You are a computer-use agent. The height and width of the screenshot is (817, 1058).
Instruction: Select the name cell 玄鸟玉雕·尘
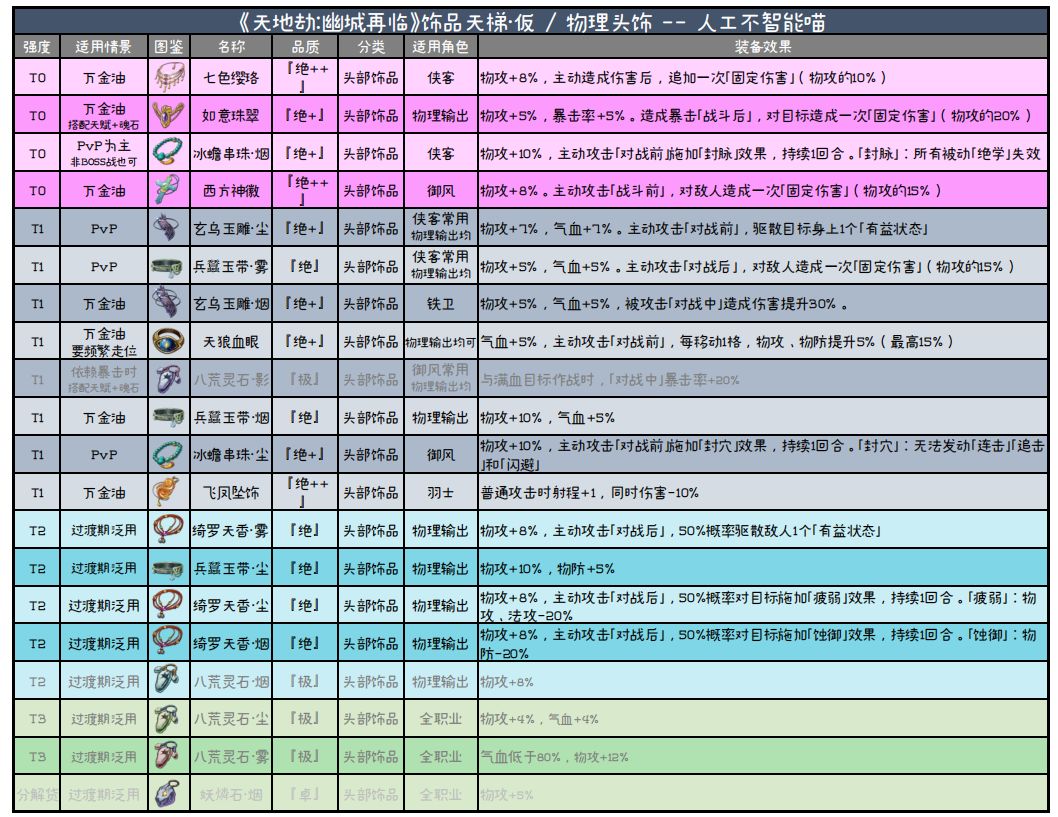tap(231, 229)
